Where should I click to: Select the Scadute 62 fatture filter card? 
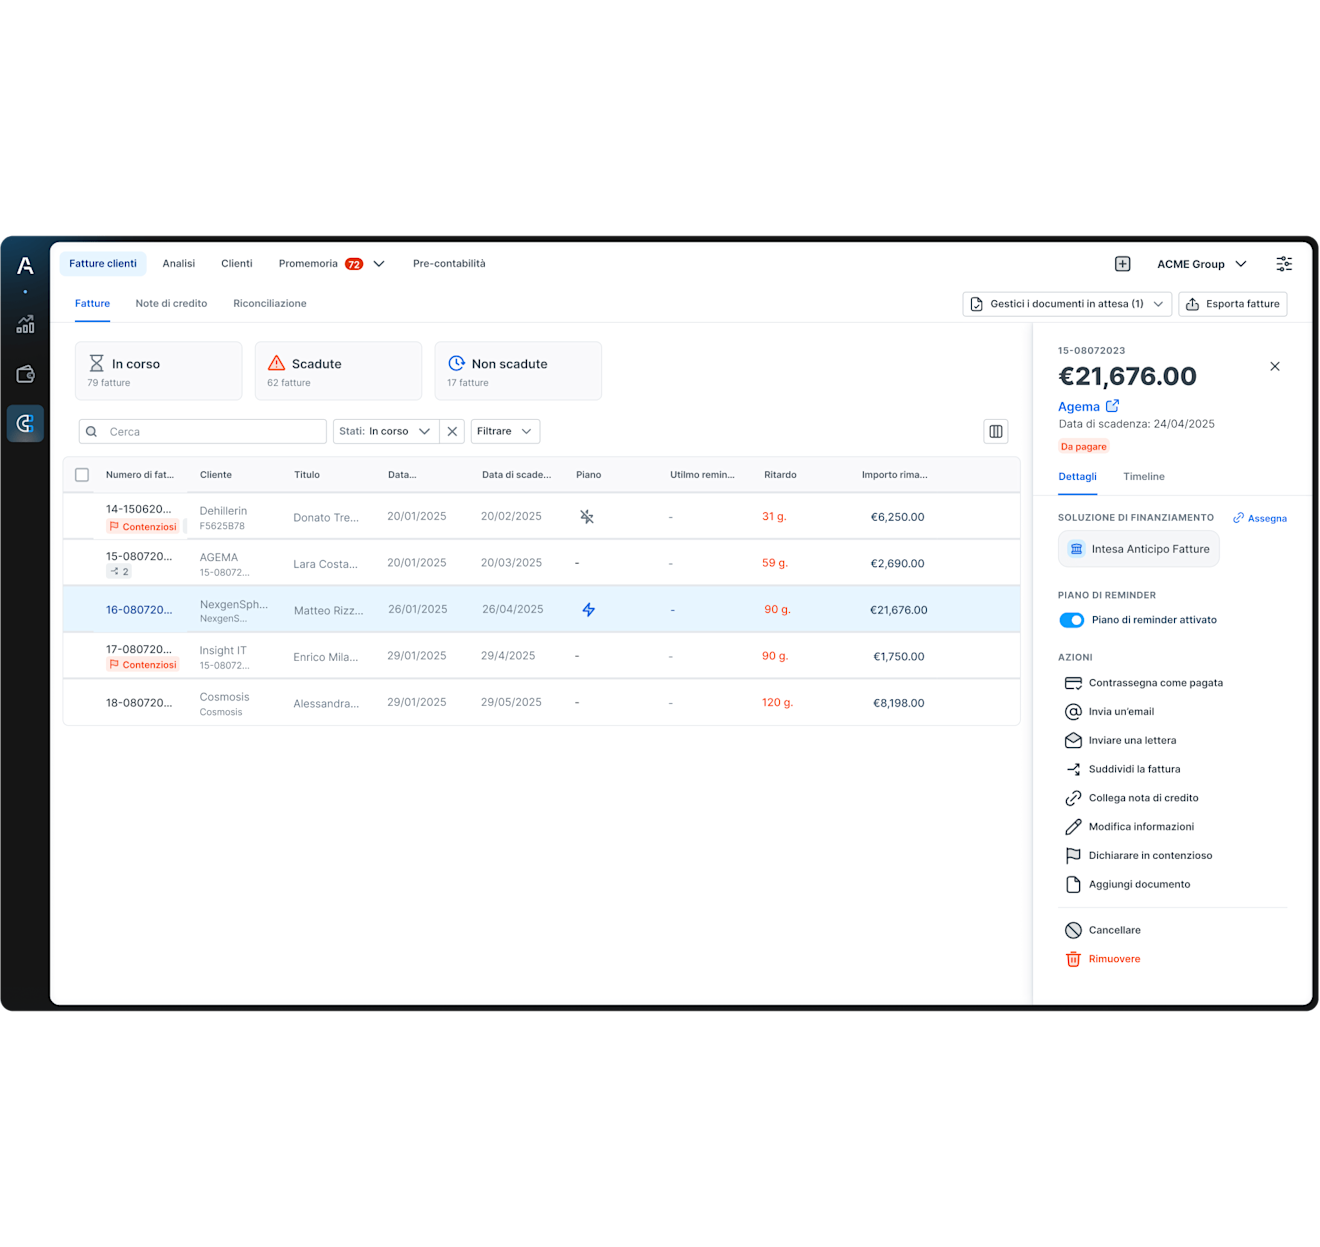338,371
